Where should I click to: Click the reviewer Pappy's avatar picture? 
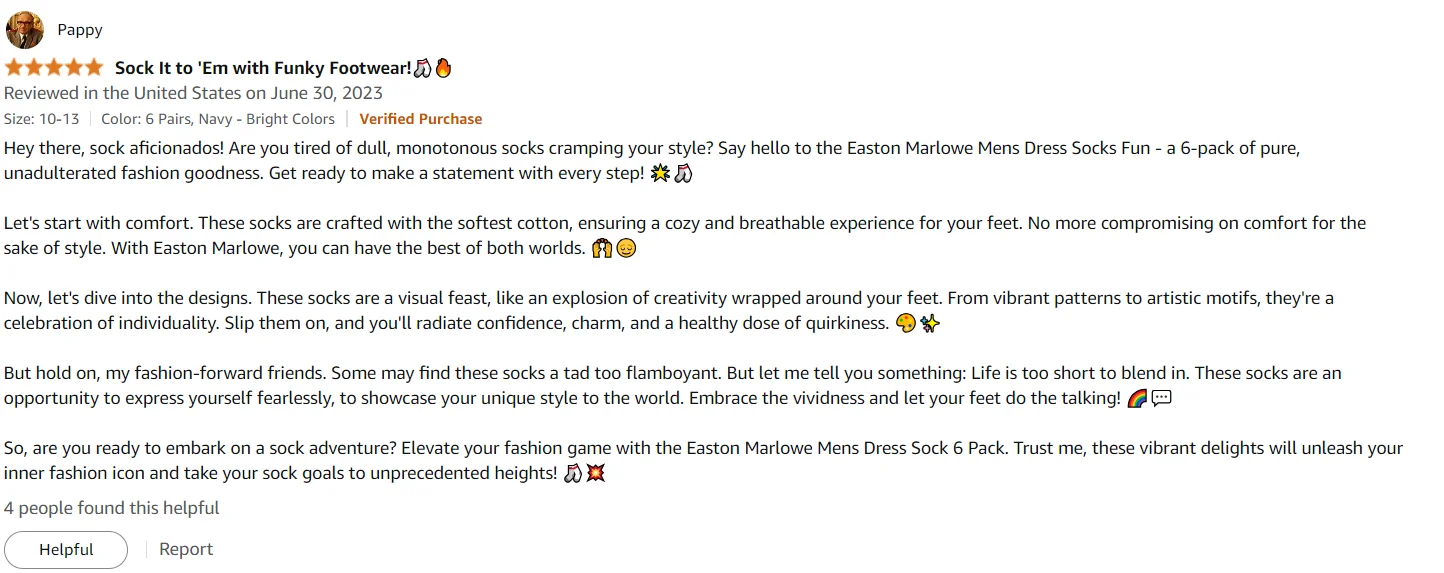(25, 30)
